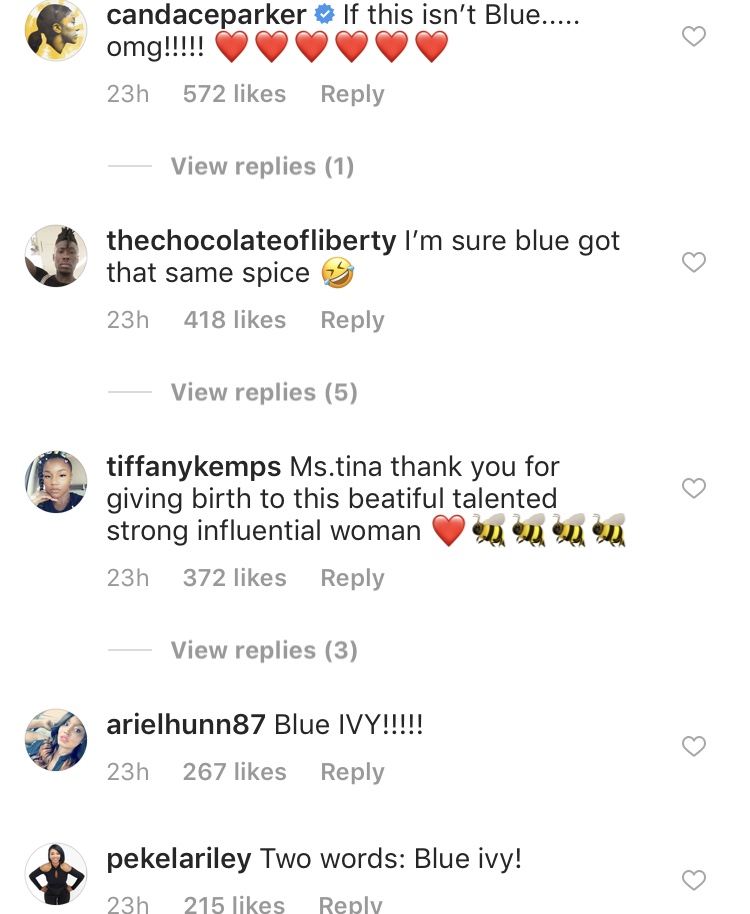Open the candaceparker username link
Screen dimensions: 750x914
205,15
